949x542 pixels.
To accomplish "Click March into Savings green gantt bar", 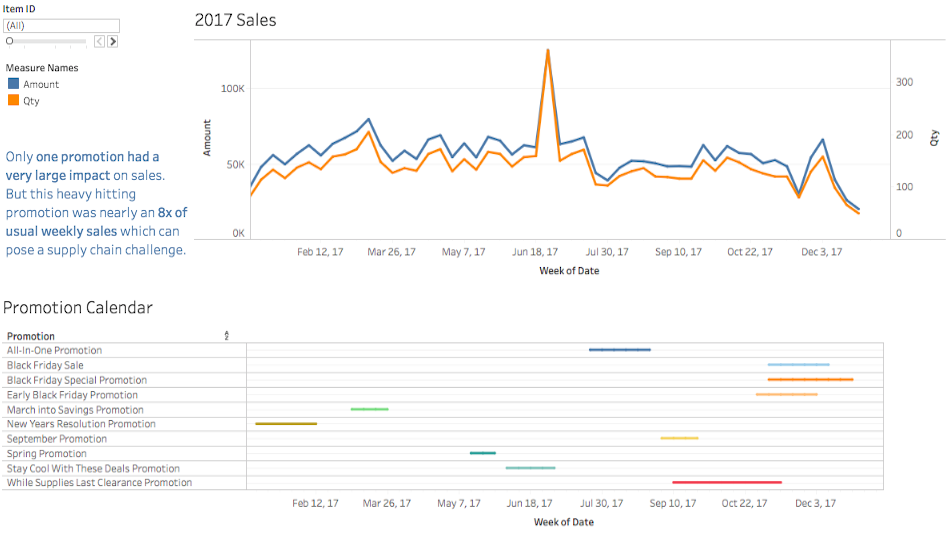I will click(x=370, y=410).
